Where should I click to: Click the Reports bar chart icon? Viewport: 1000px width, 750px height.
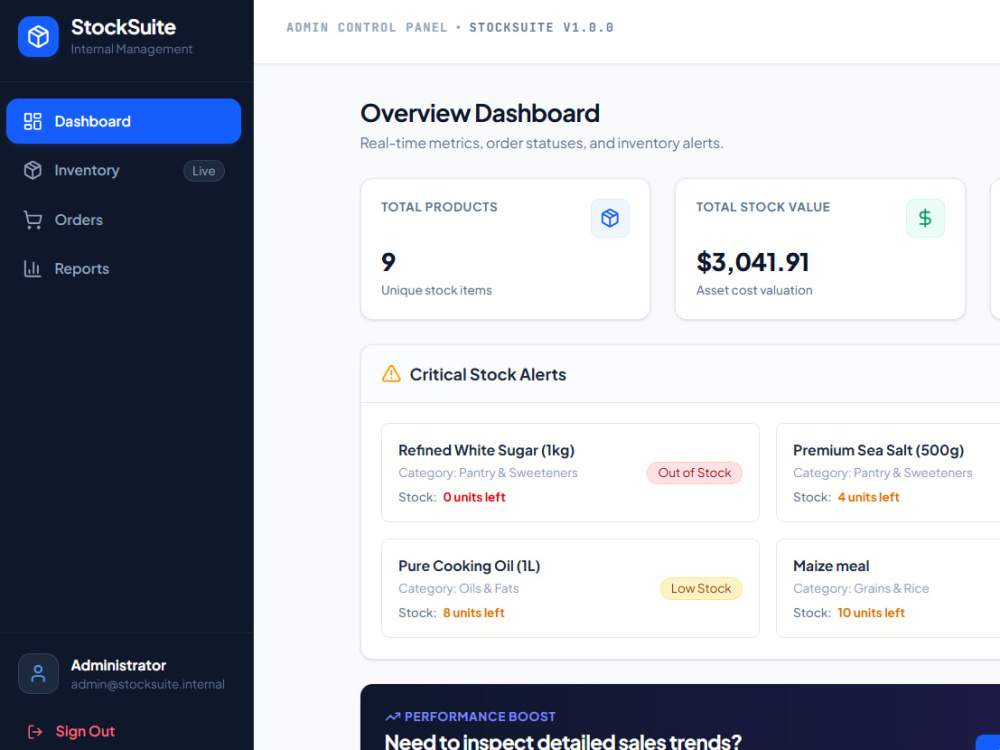(33, 268)
